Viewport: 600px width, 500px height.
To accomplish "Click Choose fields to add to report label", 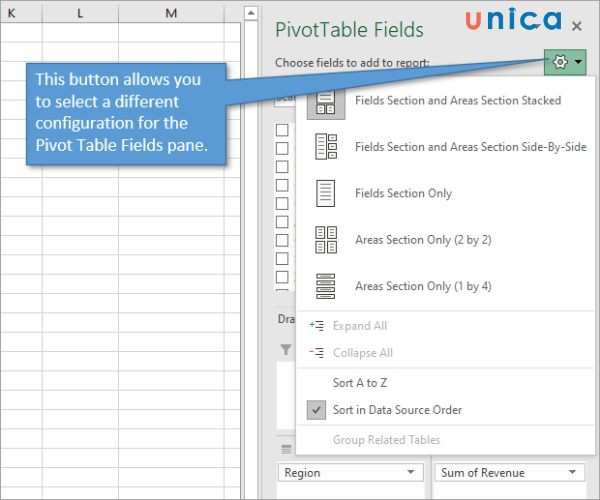I will (x=352, y=62).
